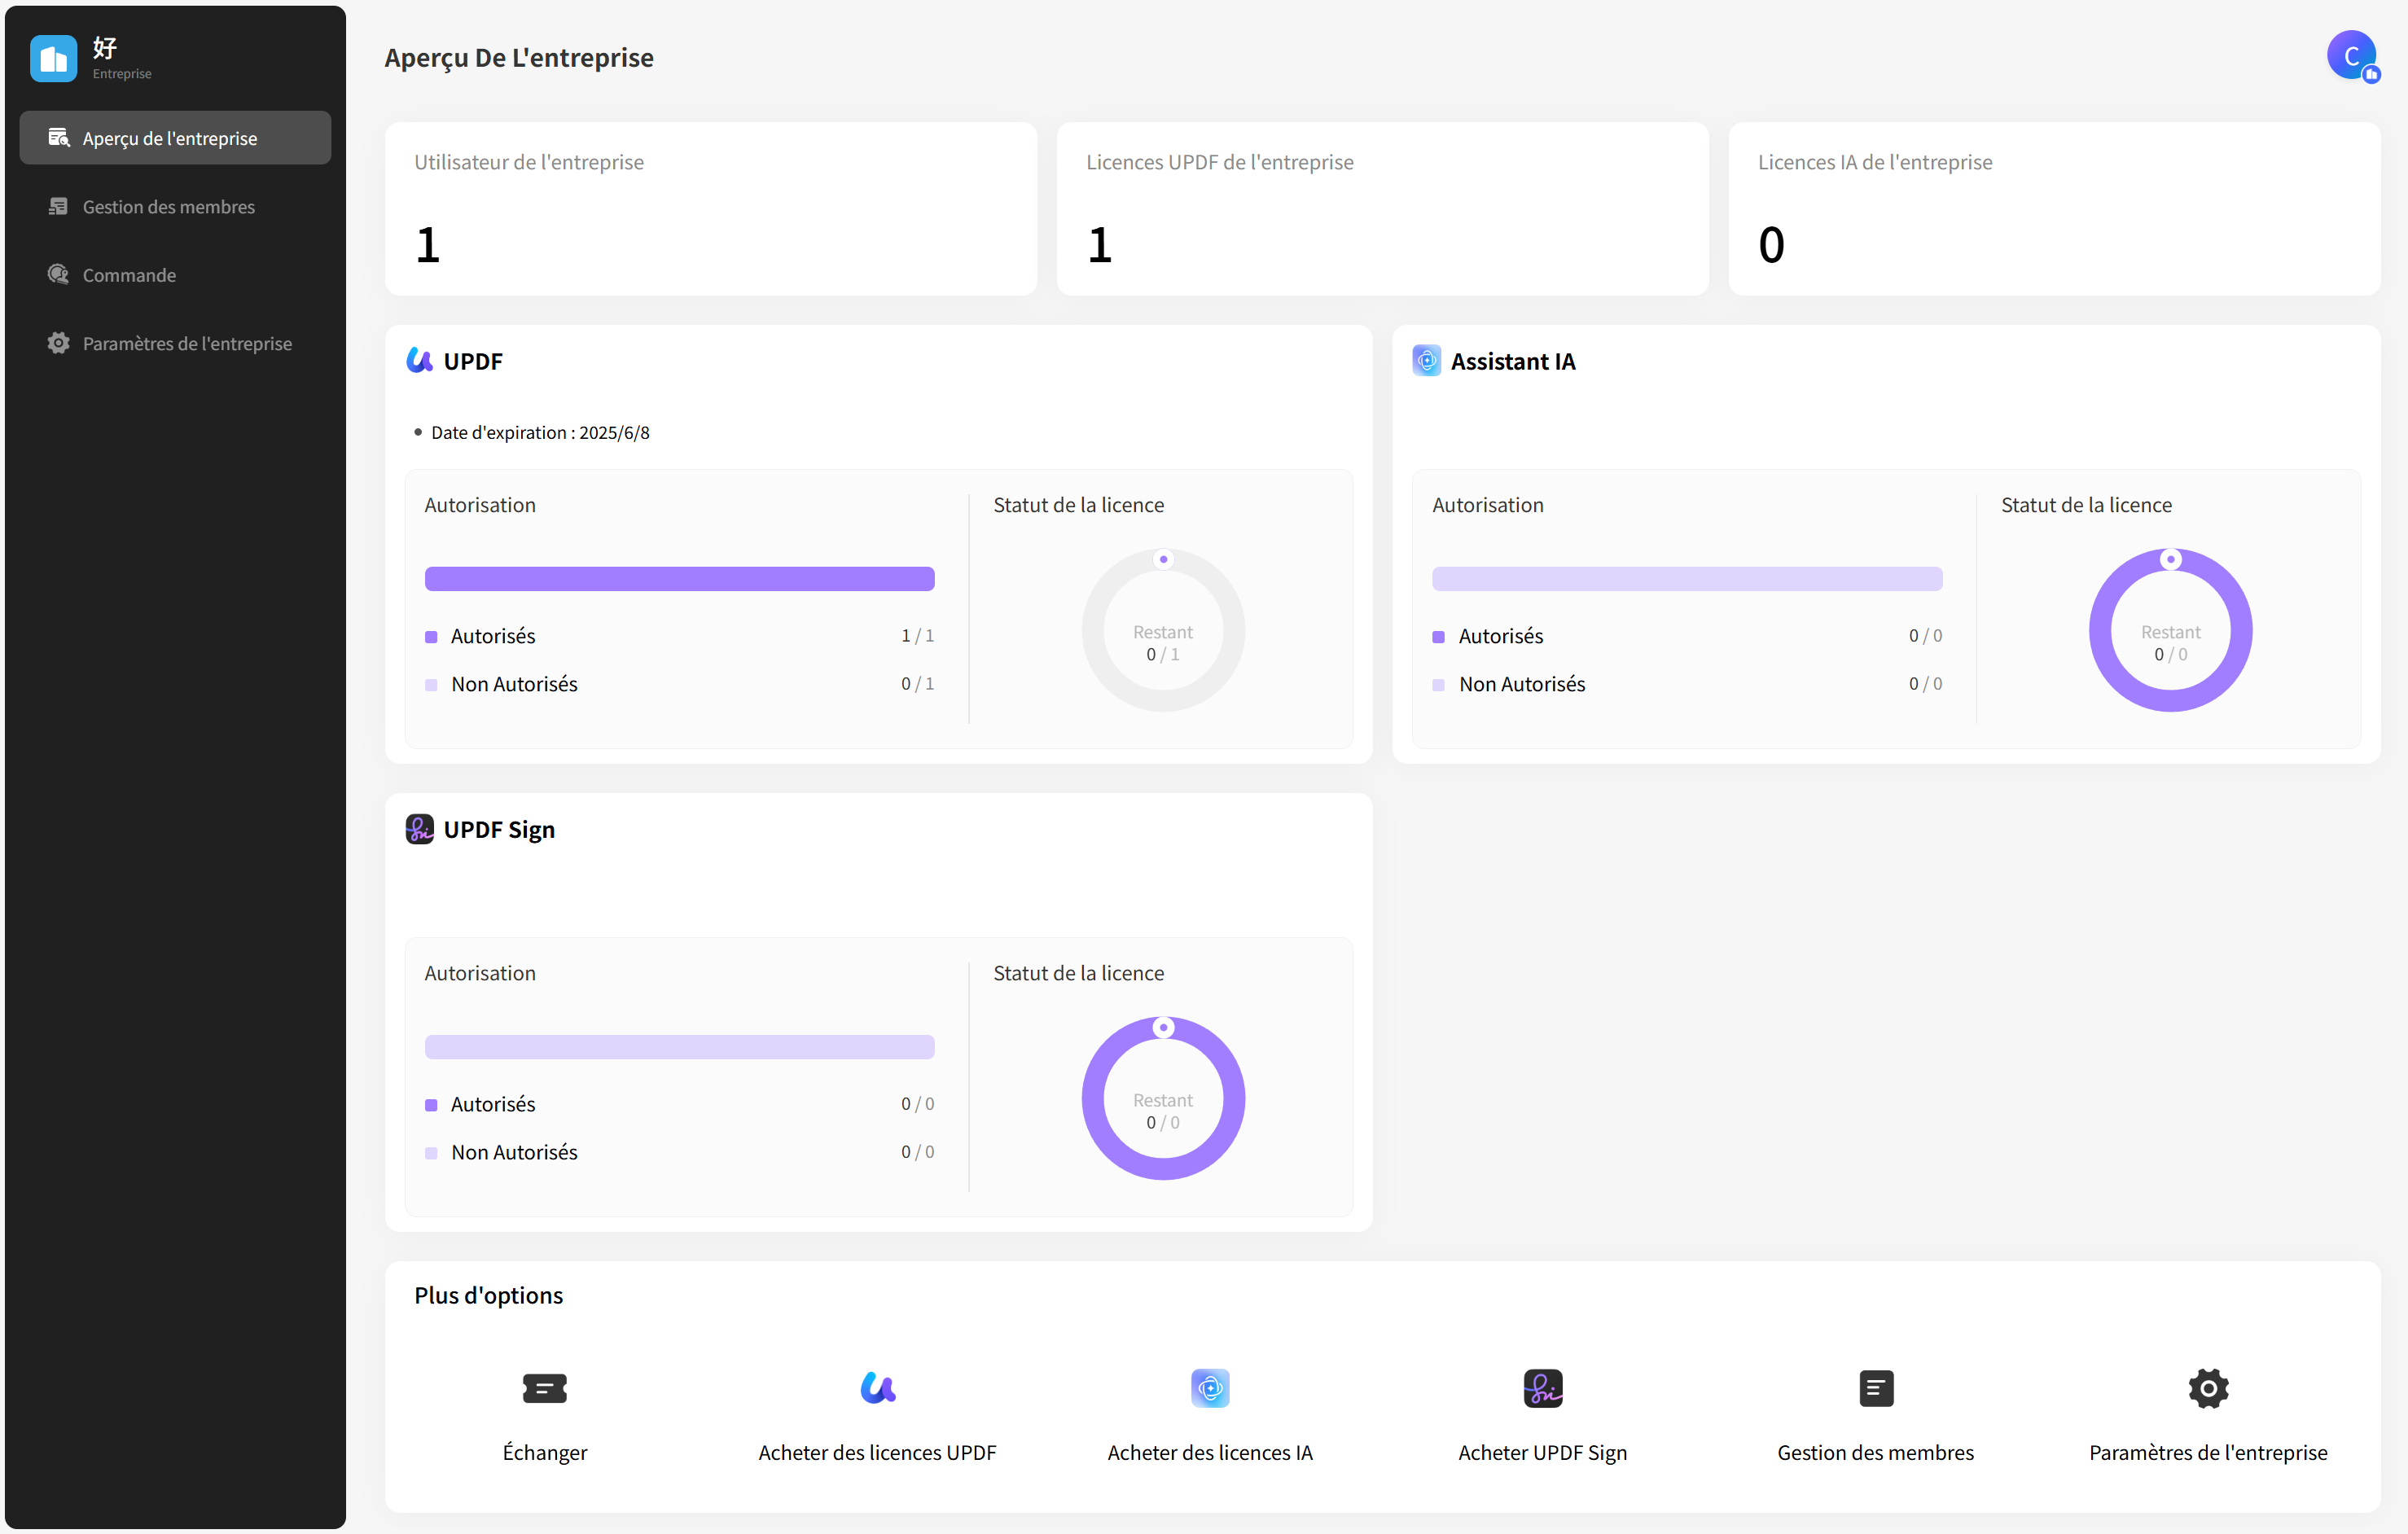Screen dimensions: 2408x1534
Task: Click the Paramètres de l'entreprise gear icon
Action: (x=2208, y=1388)
